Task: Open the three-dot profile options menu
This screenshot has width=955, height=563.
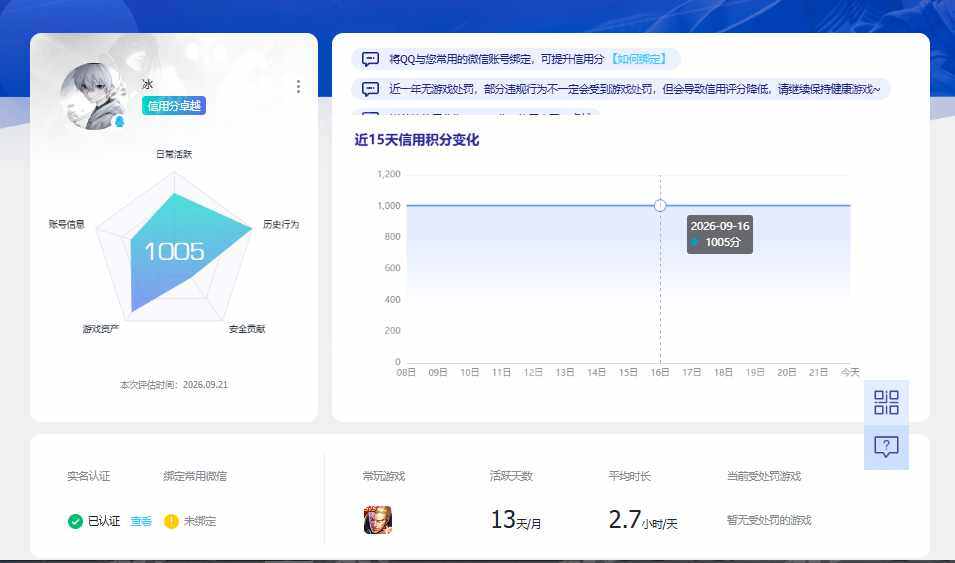Action: pyautogui.click(x=298, y=87)
